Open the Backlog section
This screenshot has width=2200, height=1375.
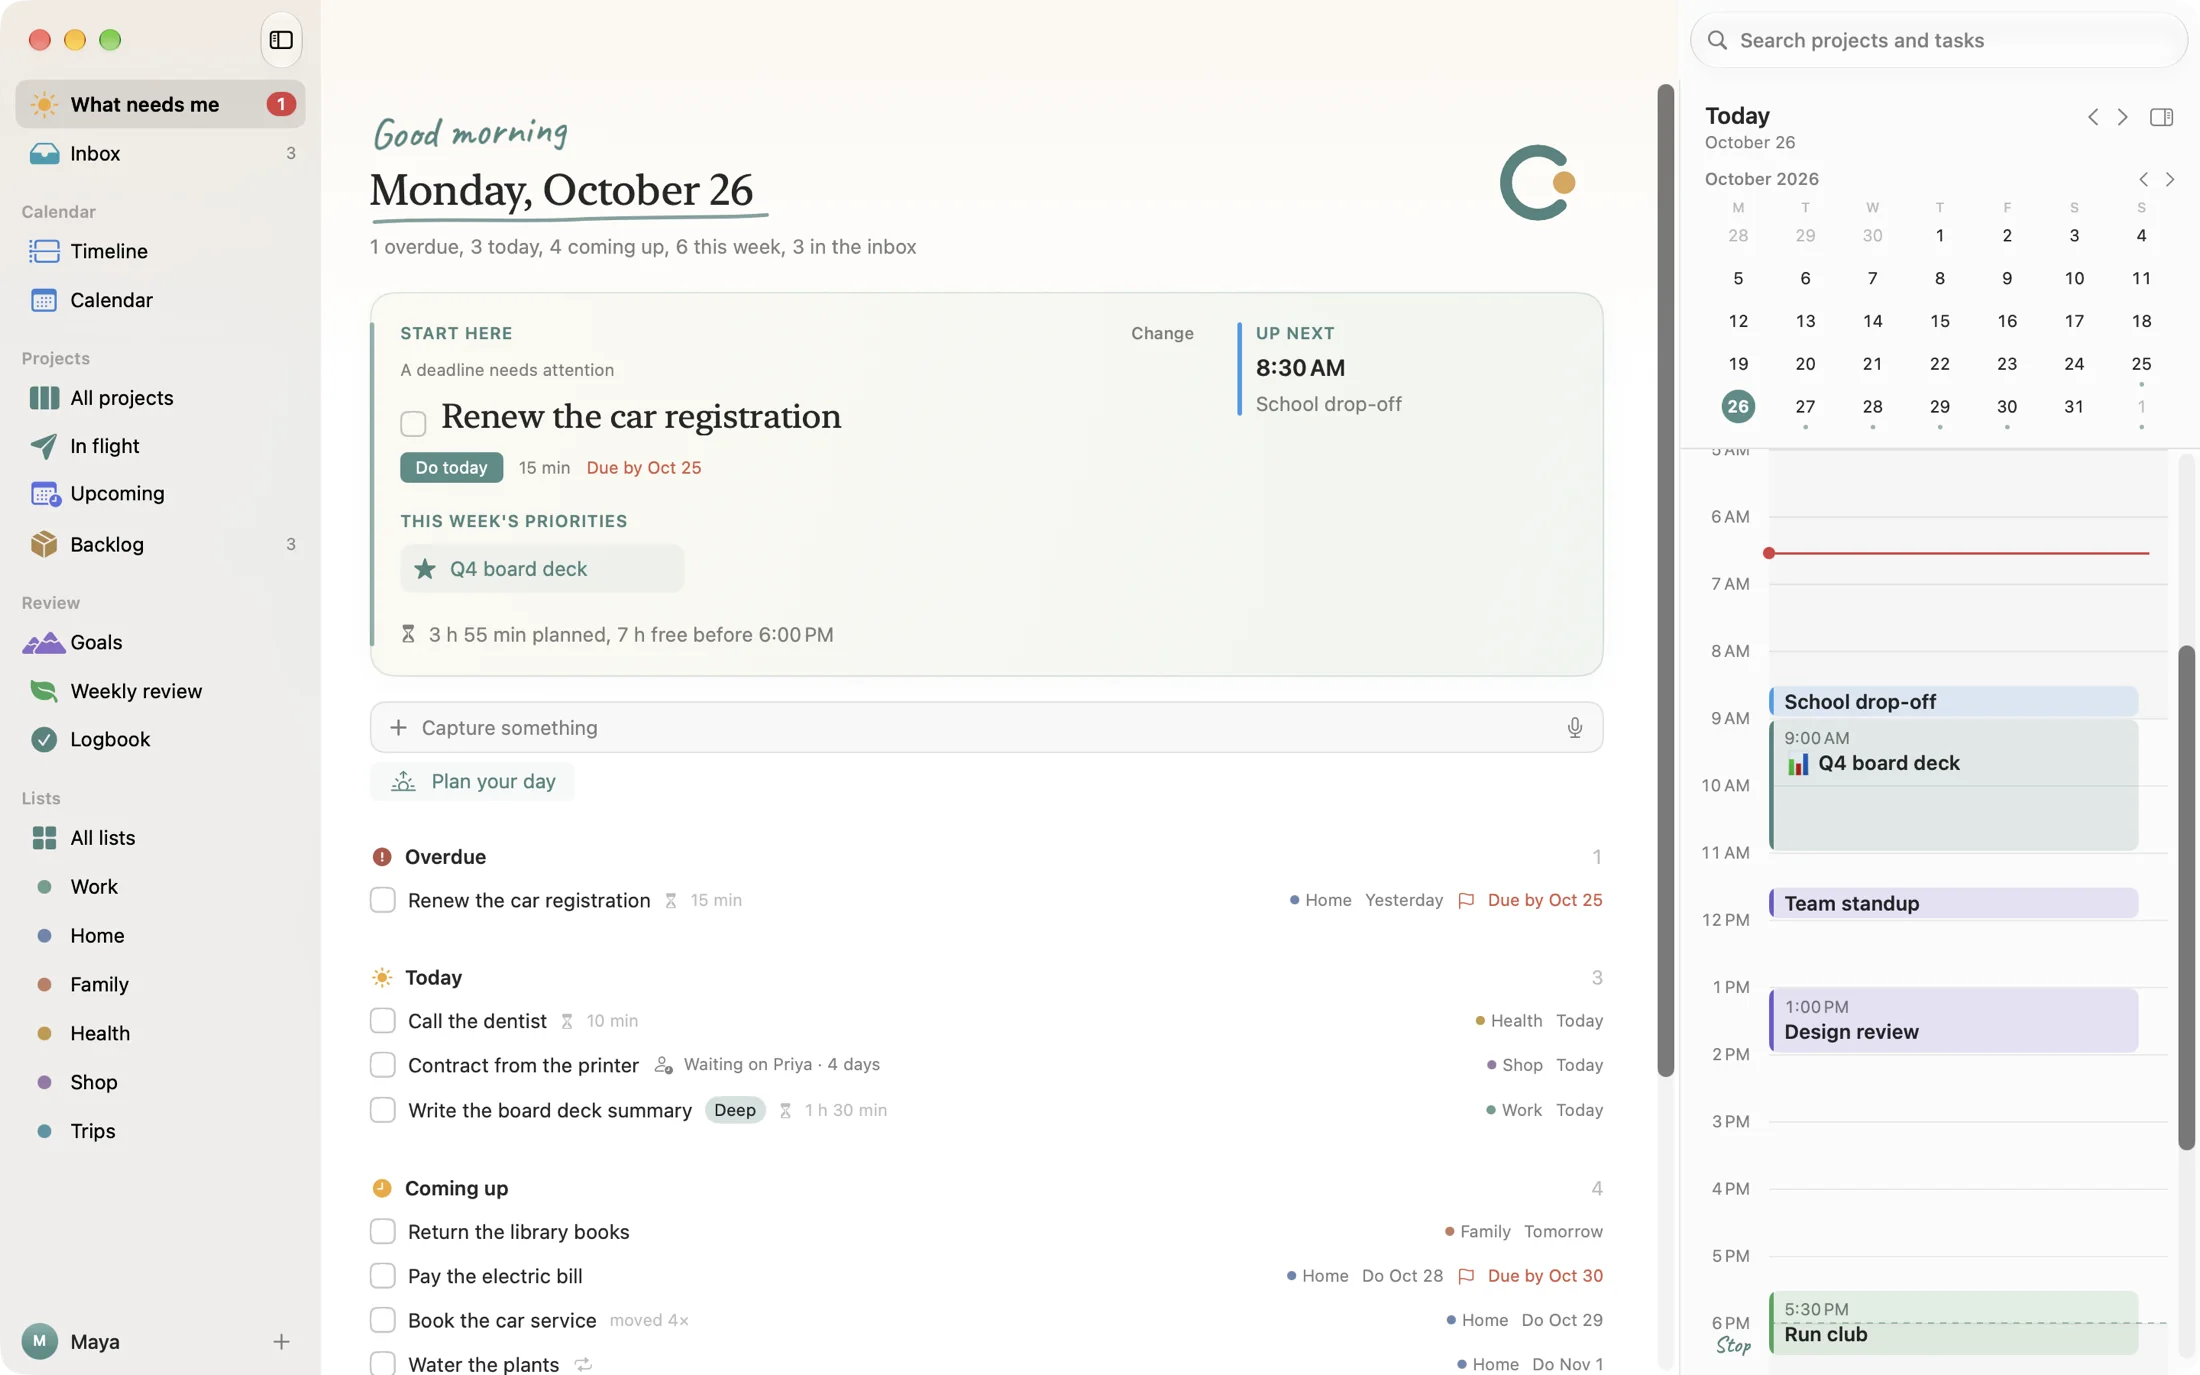(160, 544)
